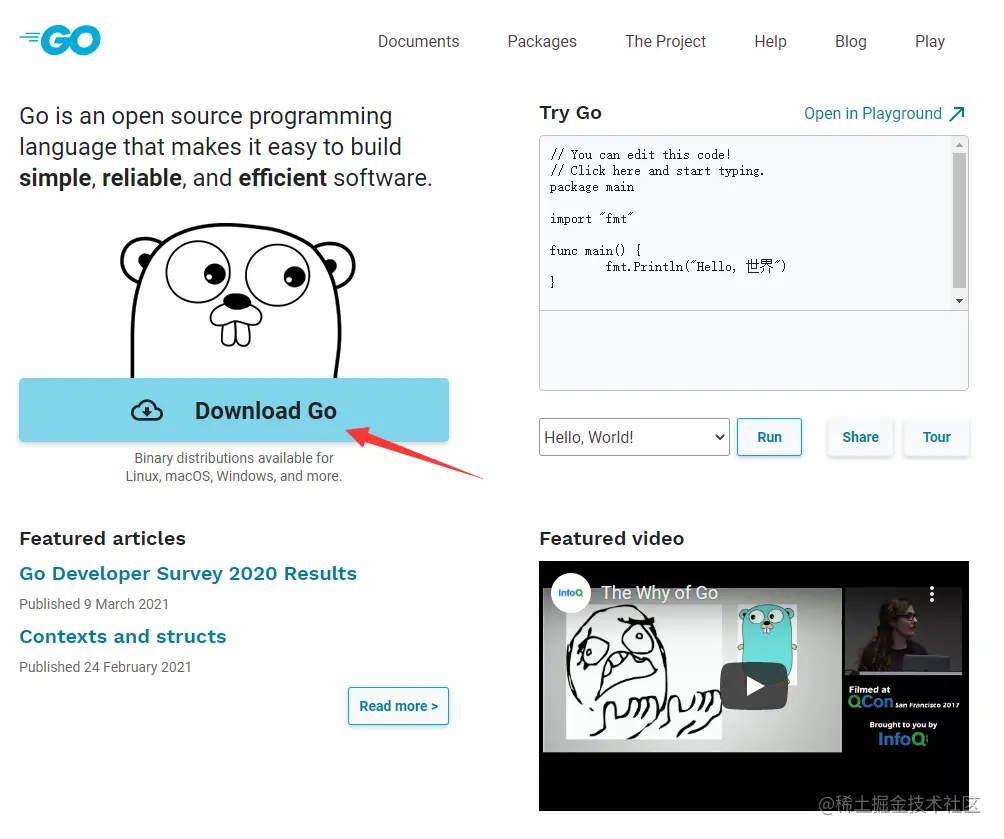Click Read more featured articles button

398,706
